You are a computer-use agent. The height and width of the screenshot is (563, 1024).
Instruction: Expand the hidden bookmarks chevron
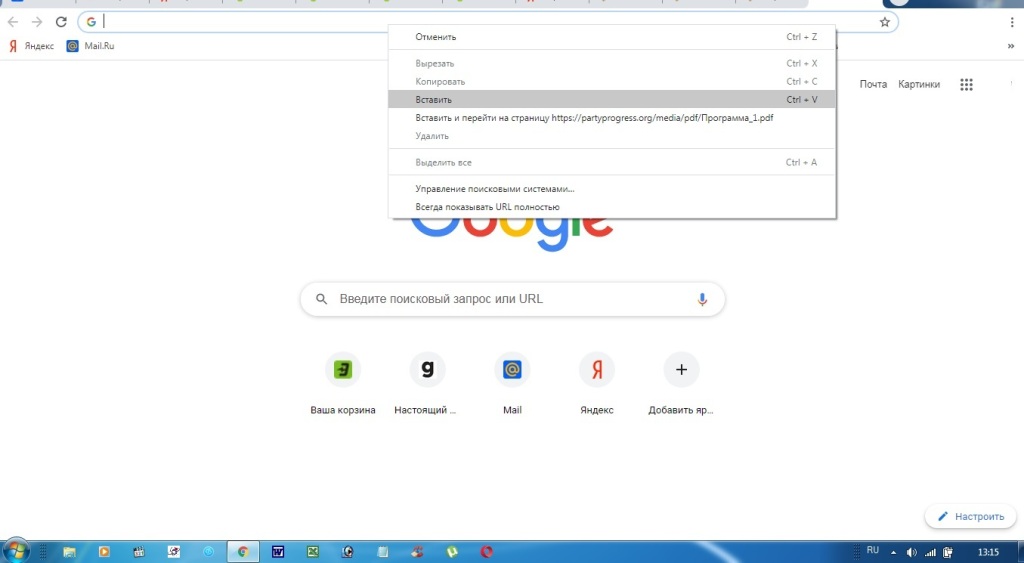(1010, 46)
